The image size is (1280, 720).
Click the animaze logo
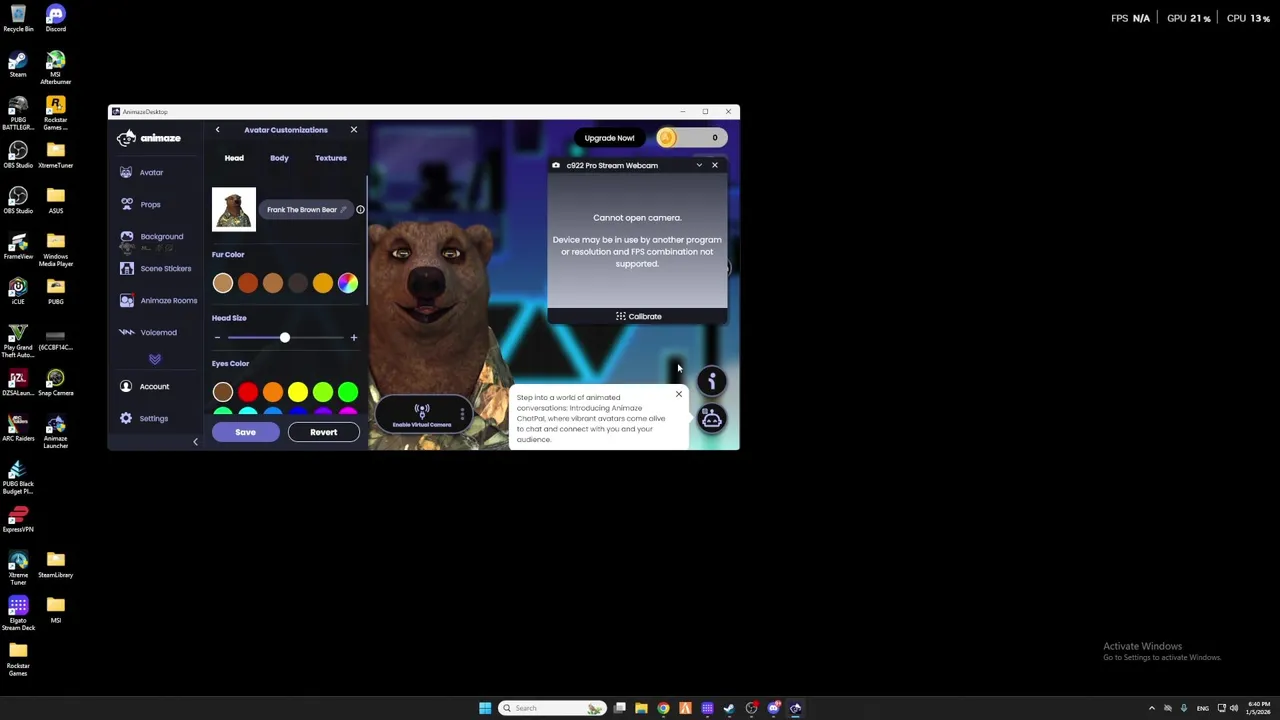[x=149, y=138]
